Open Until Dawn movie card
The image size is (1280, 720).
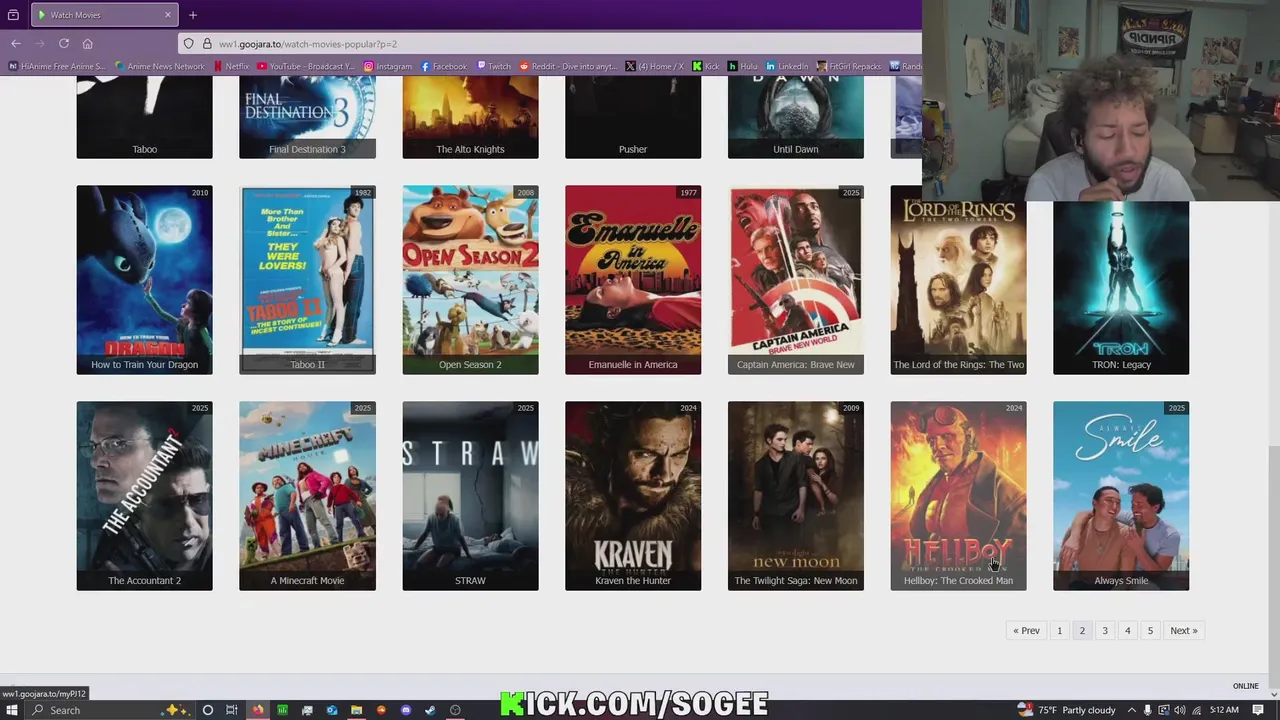click(x=796, y=118)
